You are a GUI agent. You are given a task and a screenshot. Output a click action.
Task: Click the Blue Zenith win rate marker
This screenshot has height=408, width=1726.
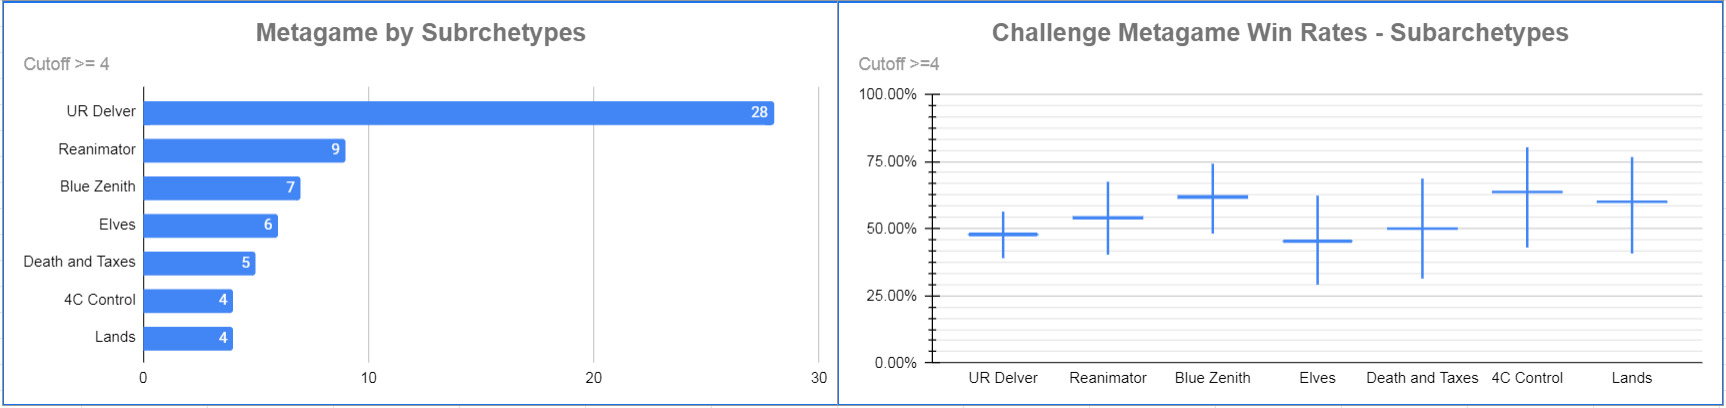(x=1212, y=197)
